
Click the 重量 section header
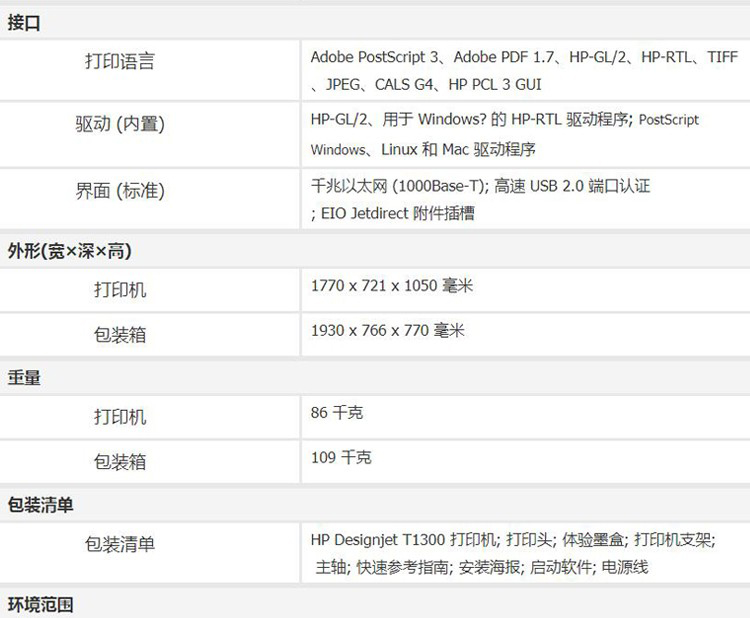[x=25, y=379]
